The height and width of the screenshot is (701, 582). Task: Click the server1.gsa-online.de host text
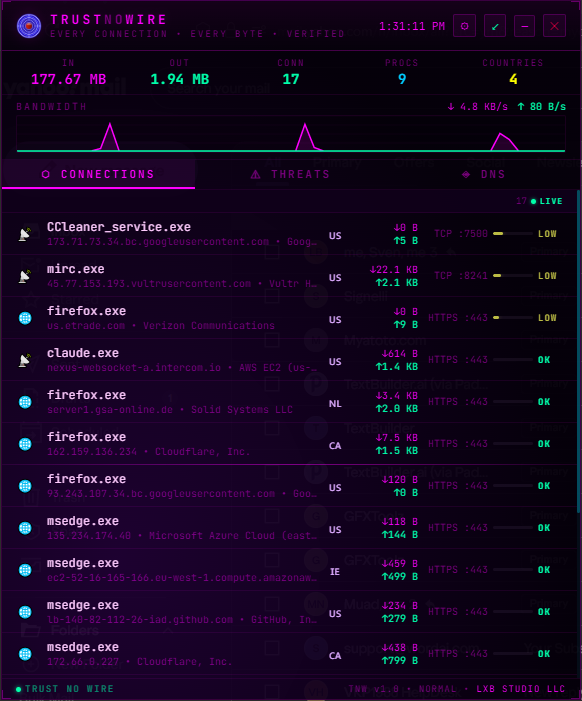[x=110, y=410]
